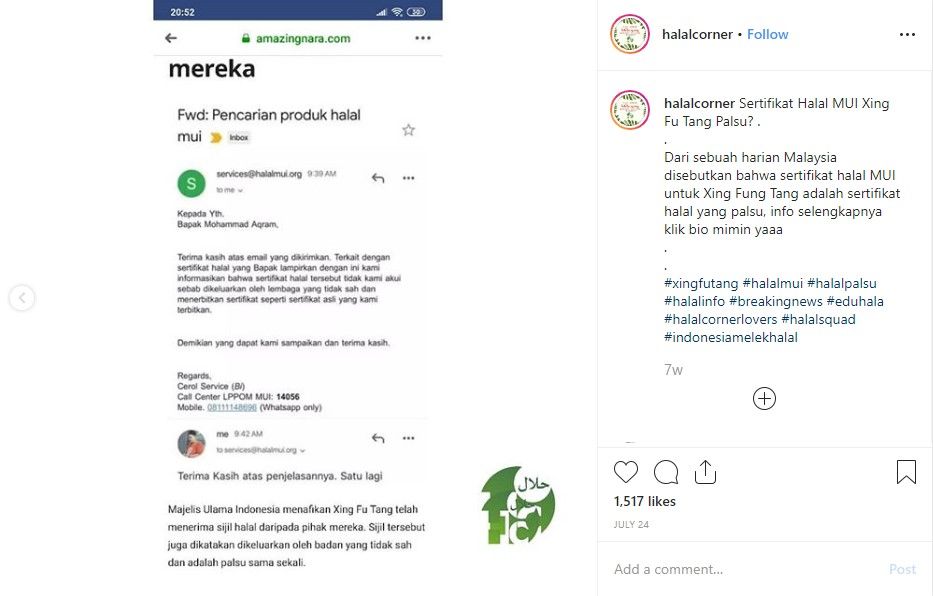Open the #halalmui hashtag
This screenshot has height=596, width=933.
772,284
